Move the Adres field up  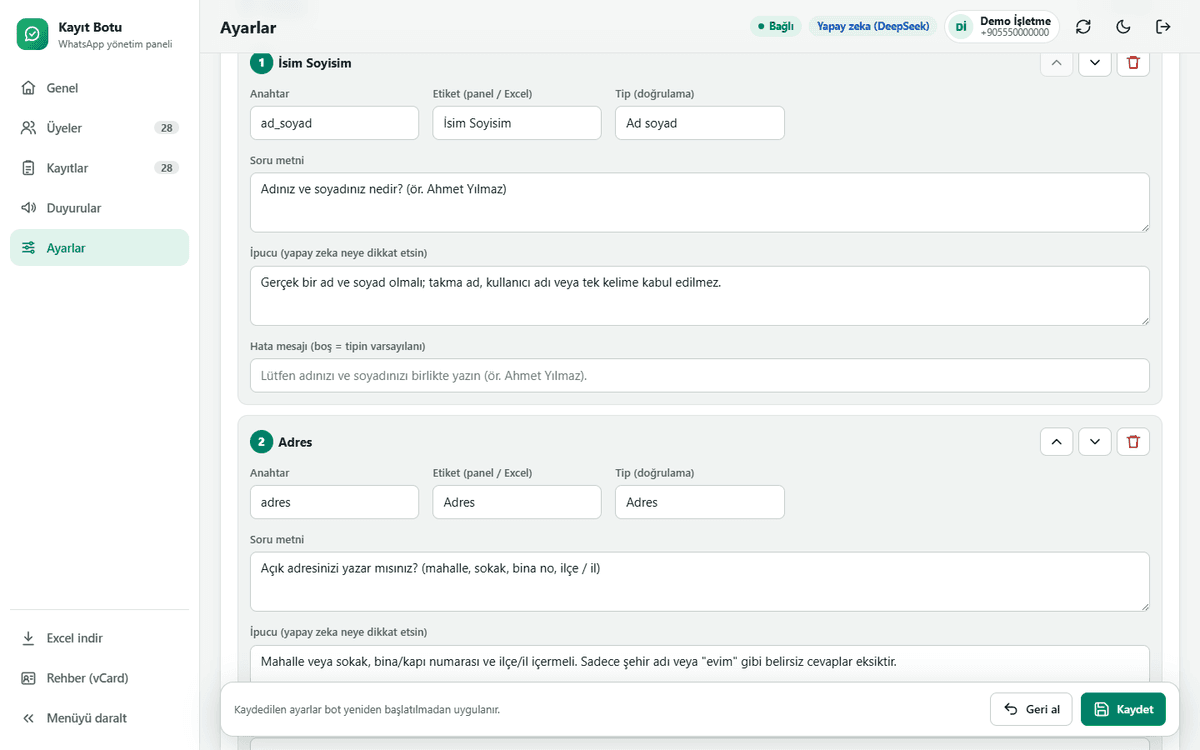[x=1056, y=441]
